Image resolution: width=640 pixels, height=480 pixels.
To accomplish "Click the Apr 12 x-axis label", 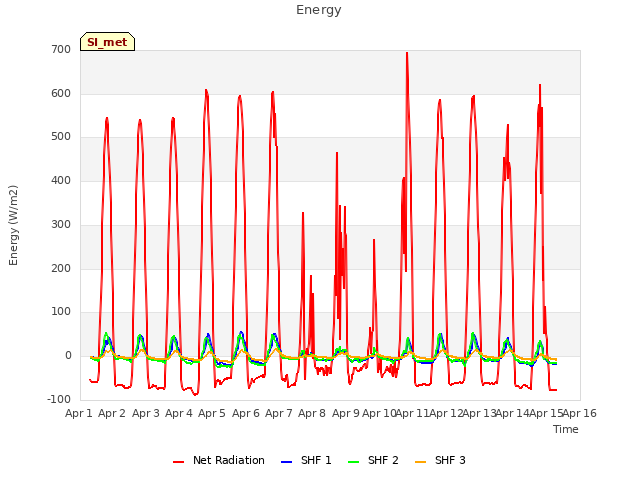I will [x=446, y=413].
